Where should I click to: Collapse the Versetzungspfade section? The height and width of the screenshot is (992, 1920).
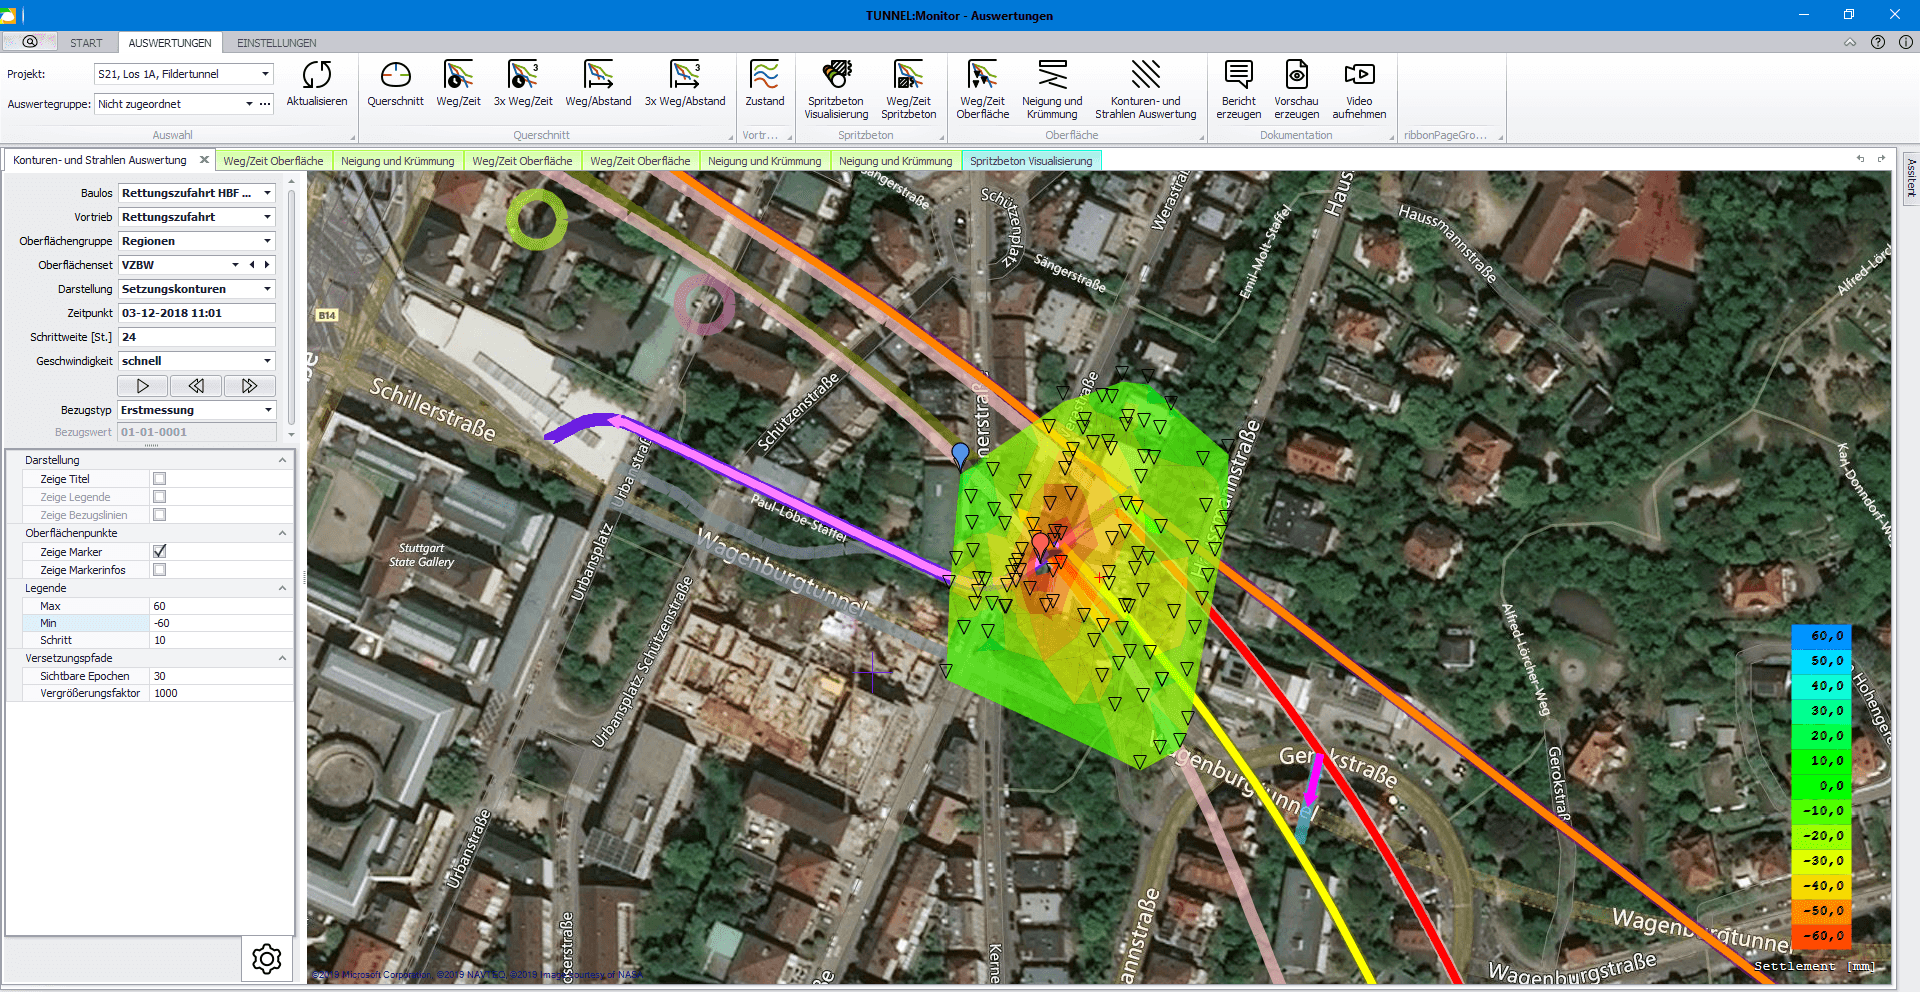[282, 658]
